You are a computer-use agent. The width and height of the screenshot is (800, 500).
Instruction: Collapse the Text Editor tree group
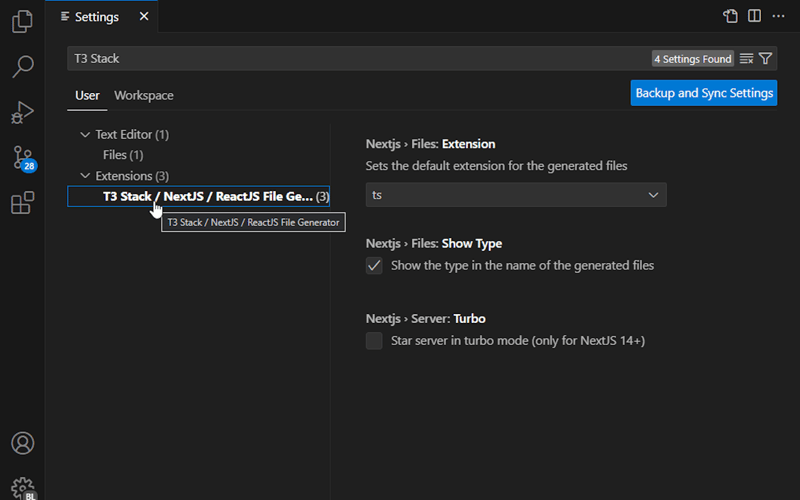(85, 135)
